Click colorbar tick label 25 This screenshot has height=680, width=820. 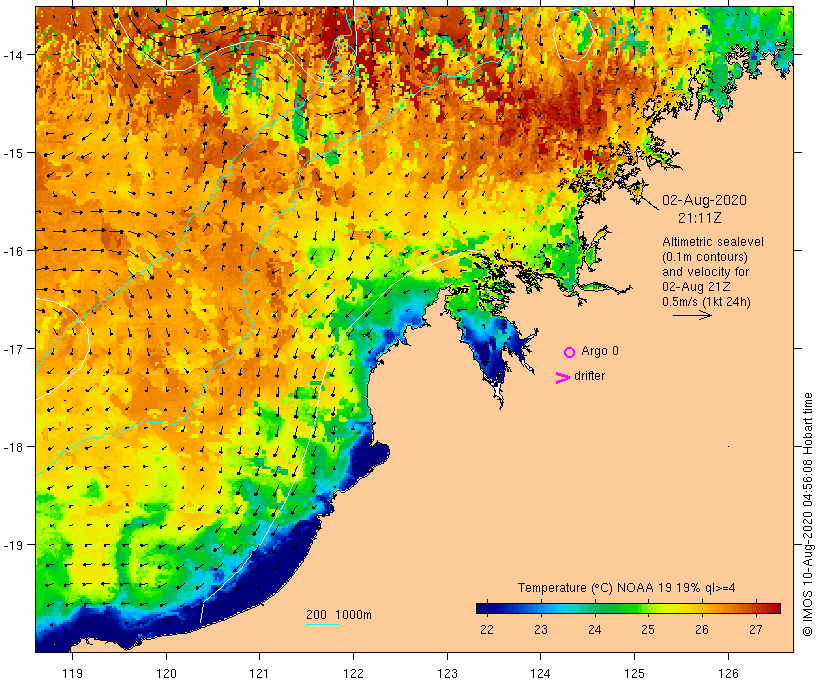coord(648,630)
